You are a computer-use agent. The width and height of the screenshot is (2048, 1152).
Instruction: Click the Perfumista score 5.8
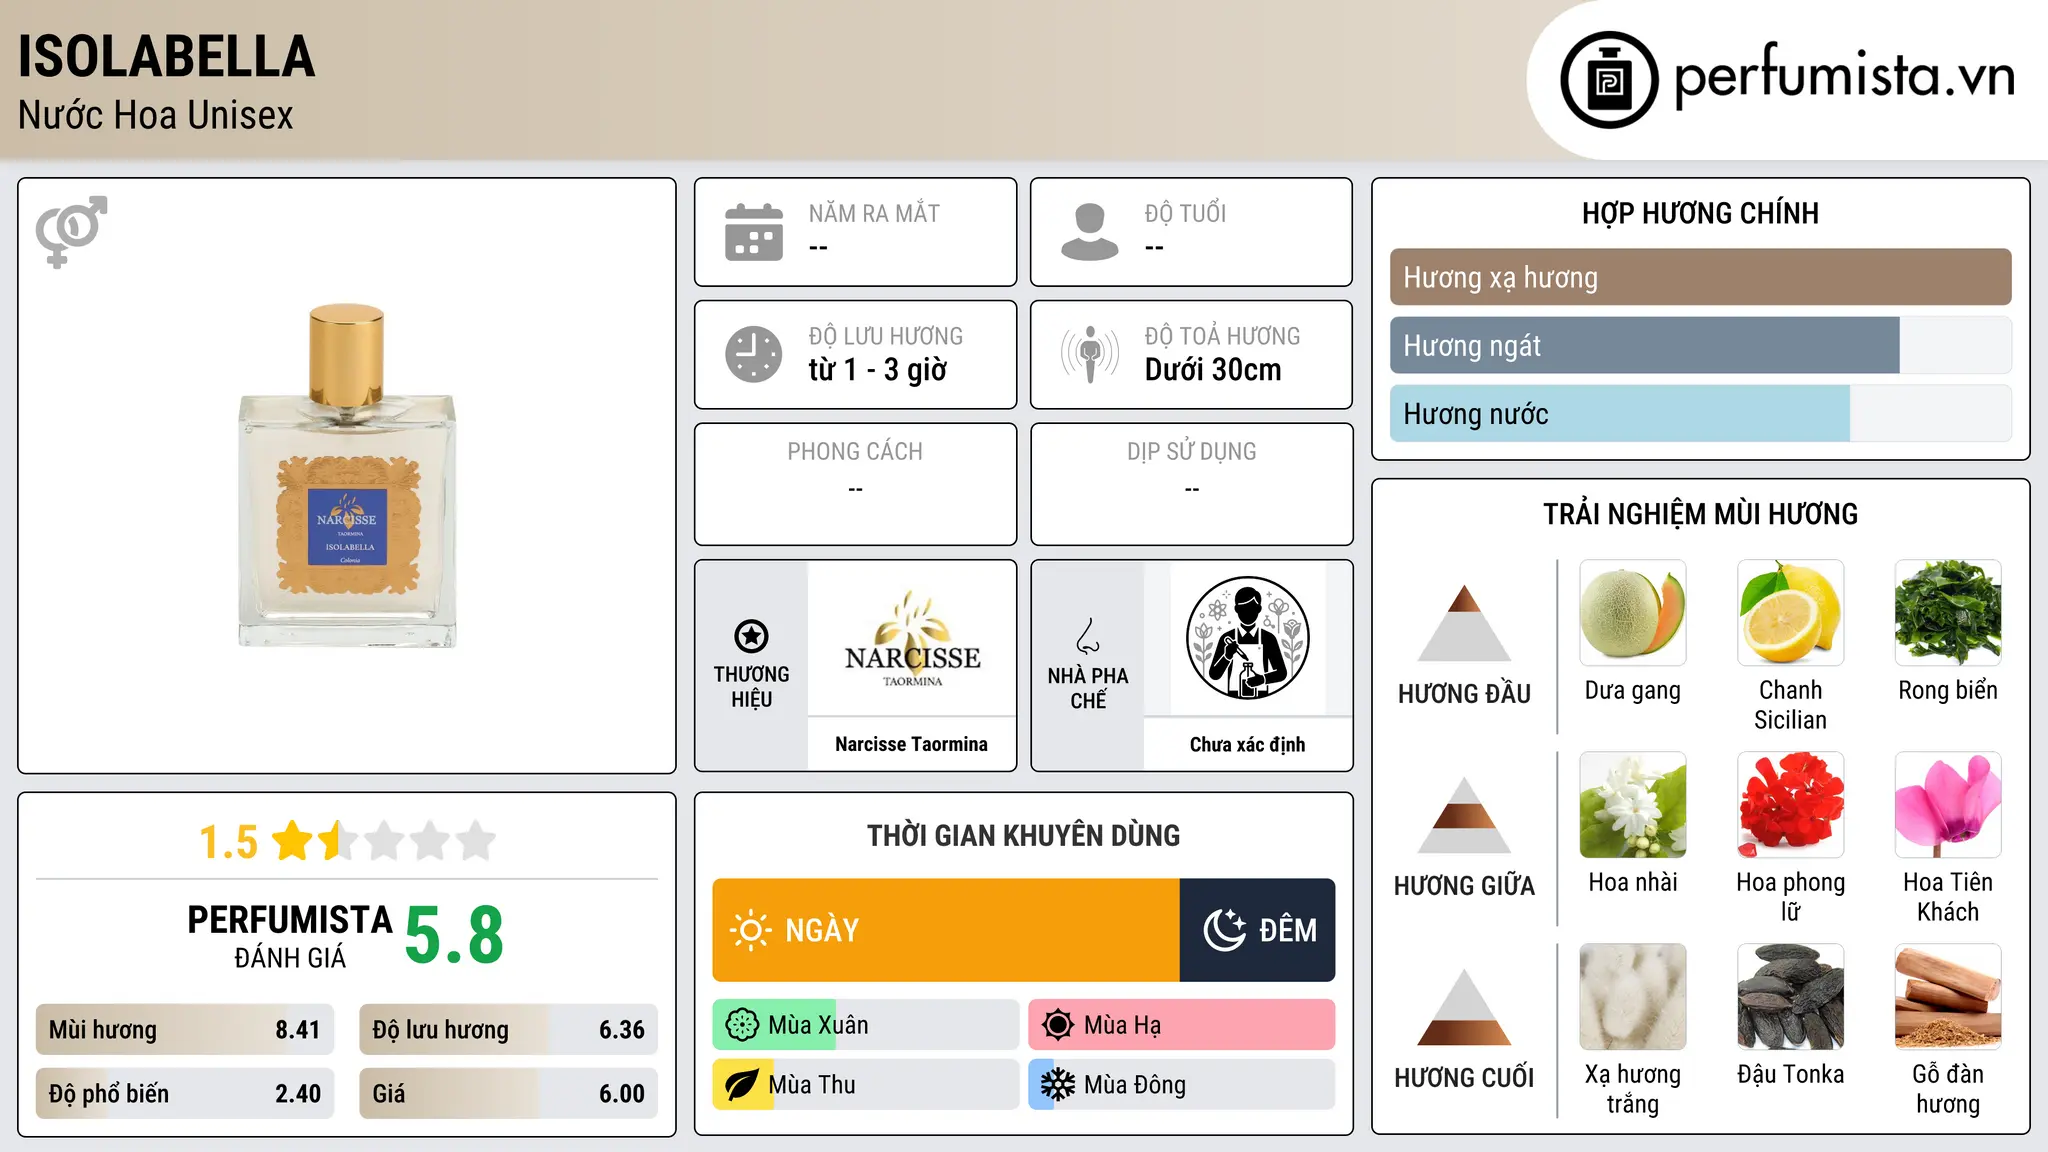click(x=454, y=936)
